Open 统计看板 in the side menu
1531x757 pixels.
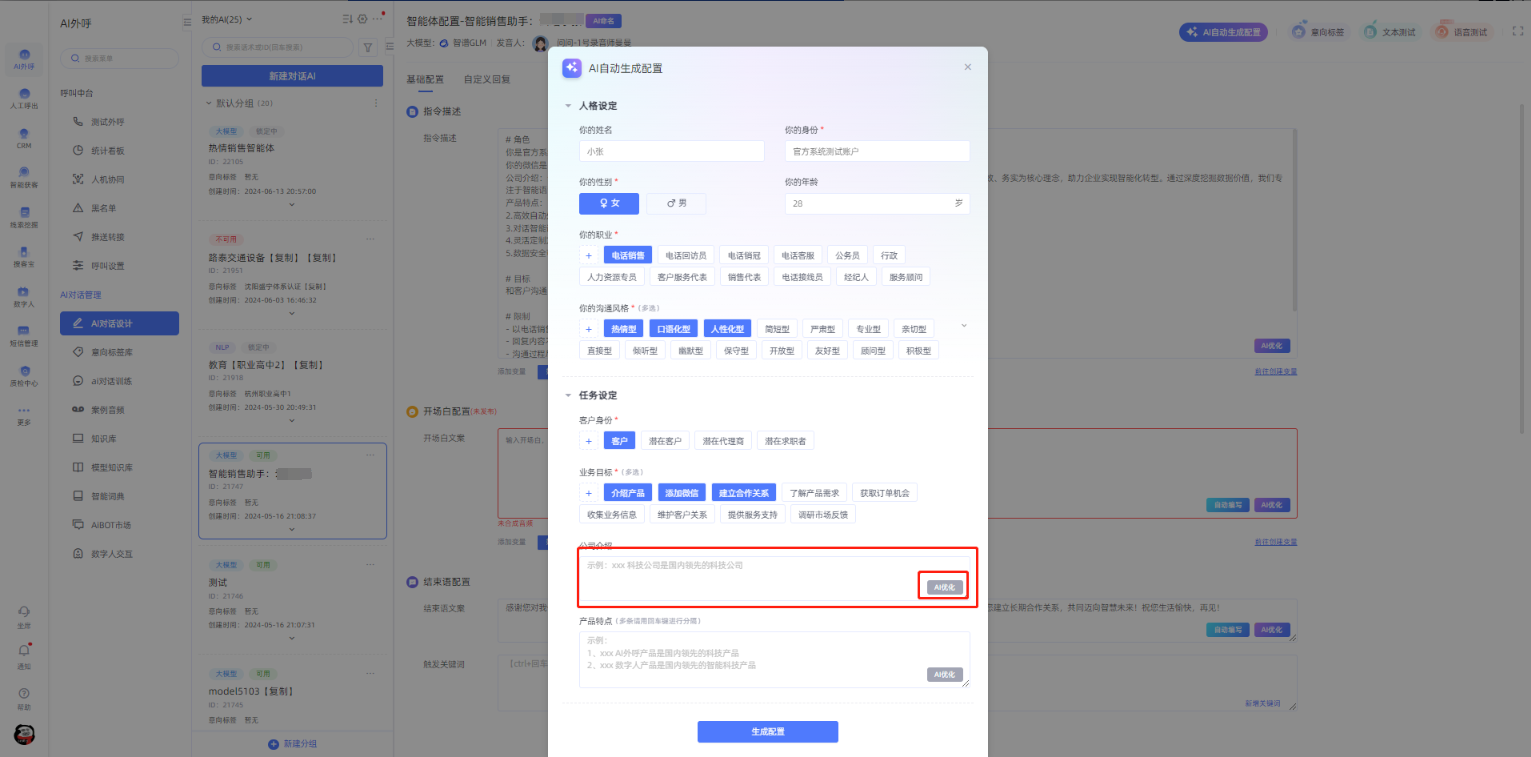pos(107,150)
